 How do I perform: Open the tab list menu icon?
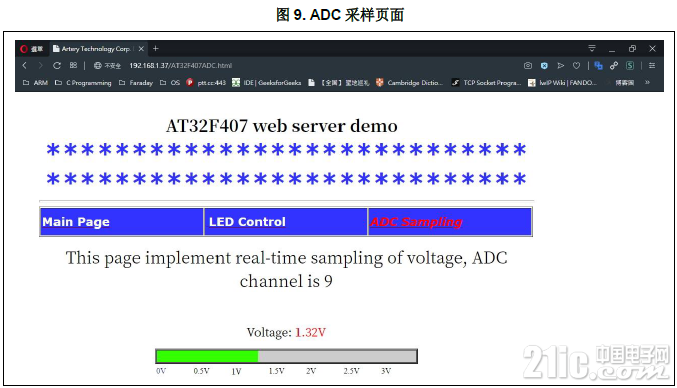[x=592, y=48]
